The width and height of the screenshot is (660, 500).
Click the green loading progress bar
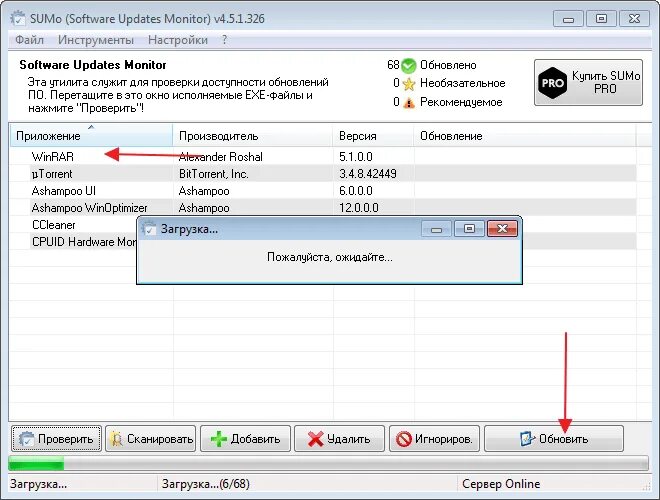point(328,463)
